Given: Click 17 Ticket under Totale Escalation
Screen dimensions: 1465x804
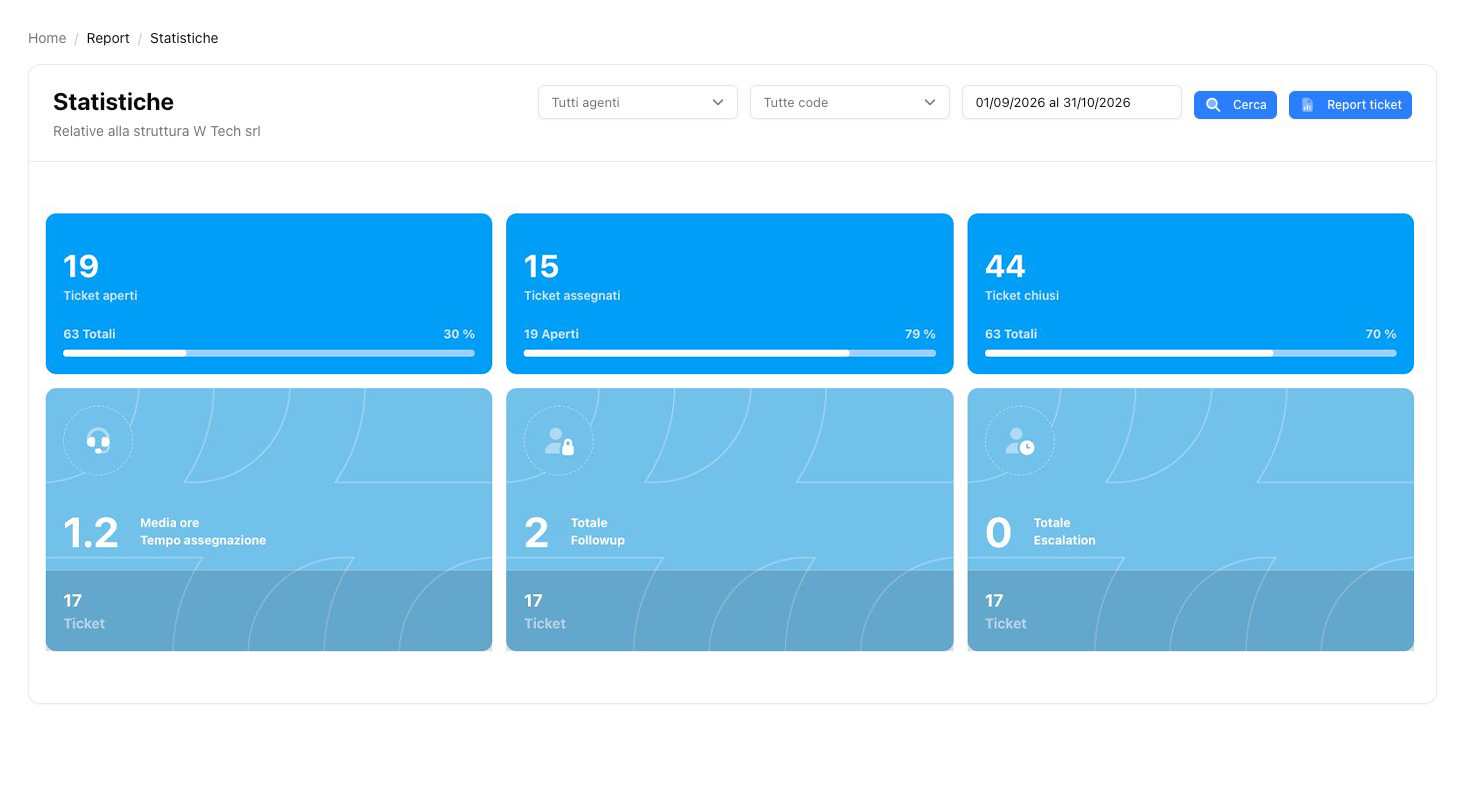Looking at the screenshot, I should [x=1006, y=611].
